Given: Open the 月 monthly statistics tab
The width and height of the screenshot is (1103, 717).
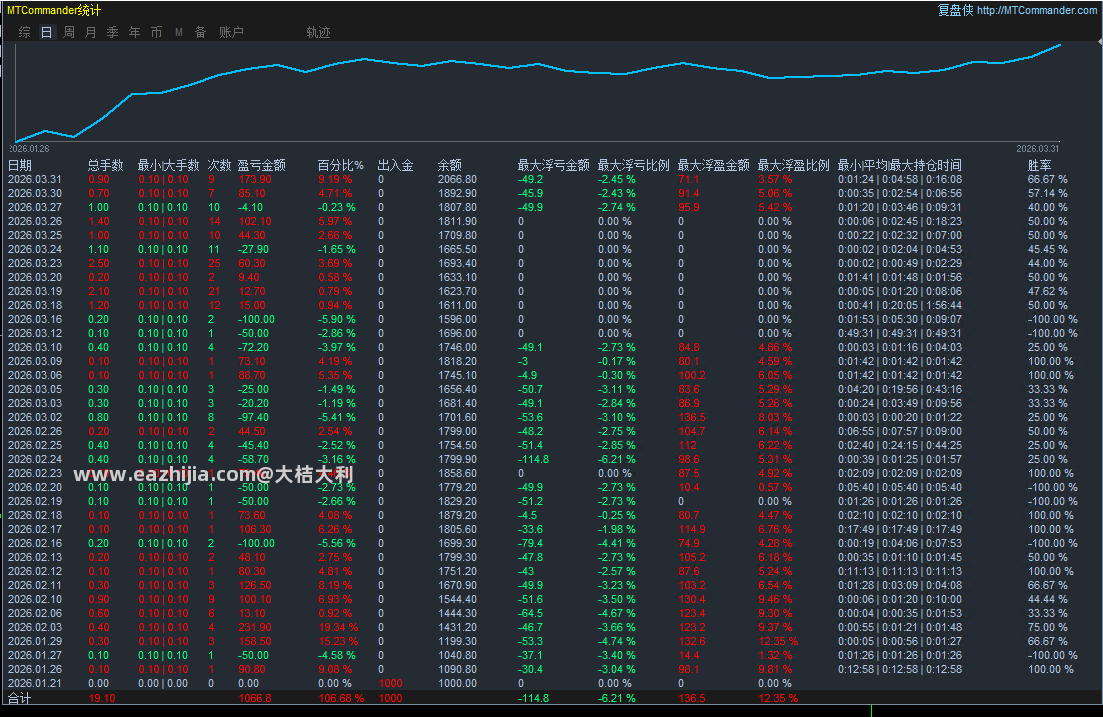Looking at the screenshot, I should (91, 32).
